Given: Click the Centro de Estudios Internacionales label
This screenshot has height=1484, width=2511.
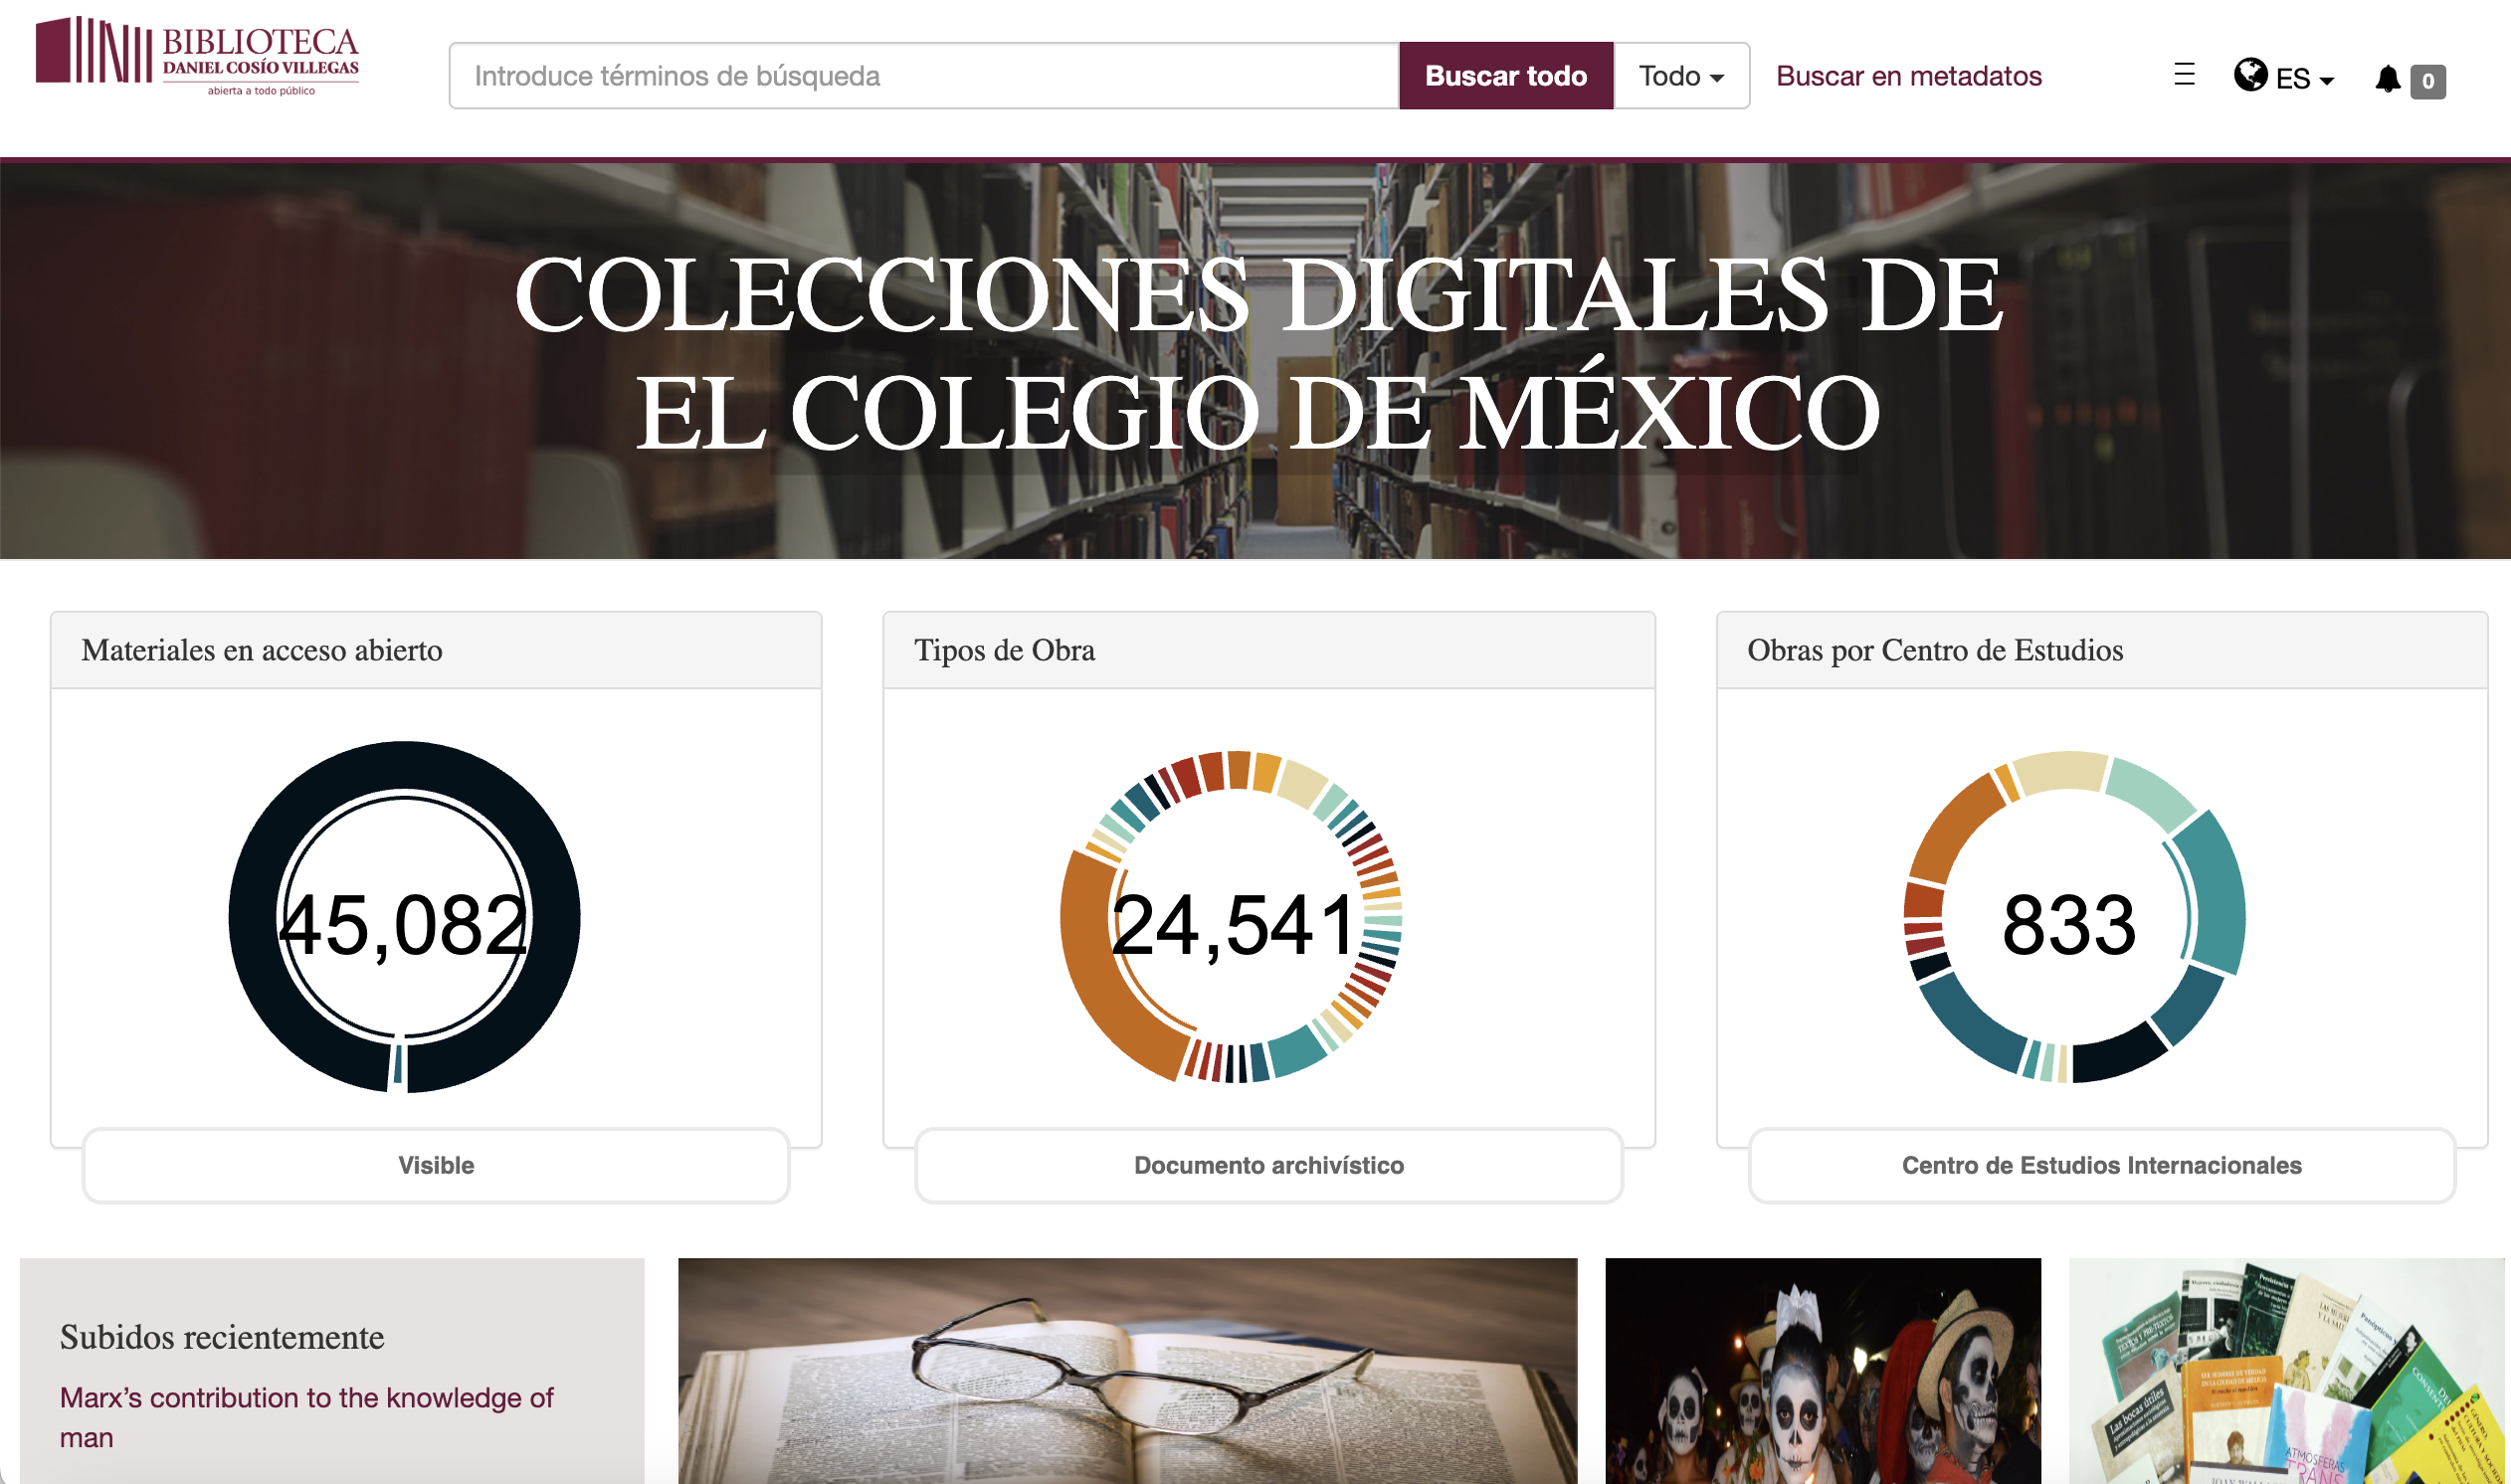Looking at the screenshot, I should click(x=2102, y=1165).
